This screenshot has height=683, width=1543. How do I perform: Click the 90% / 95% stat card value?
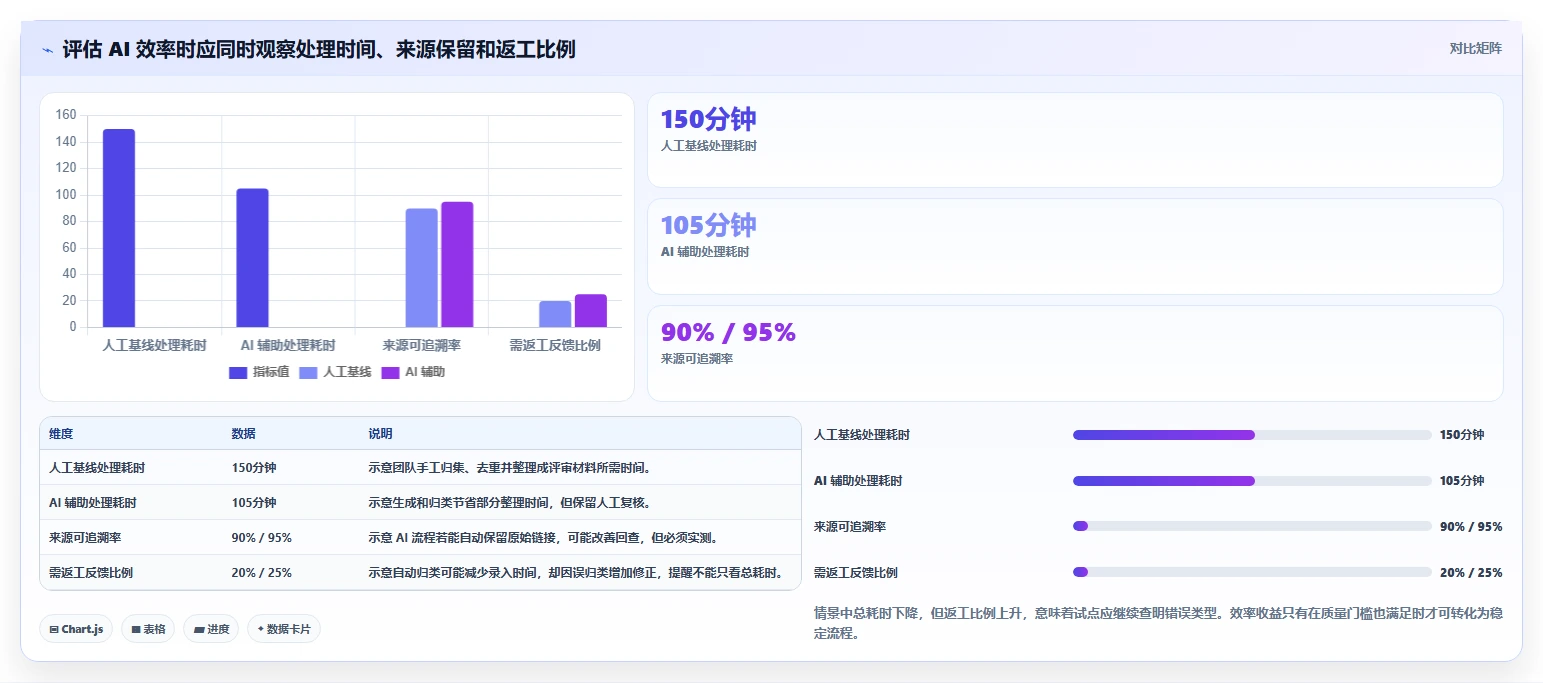tap(728, 332)
